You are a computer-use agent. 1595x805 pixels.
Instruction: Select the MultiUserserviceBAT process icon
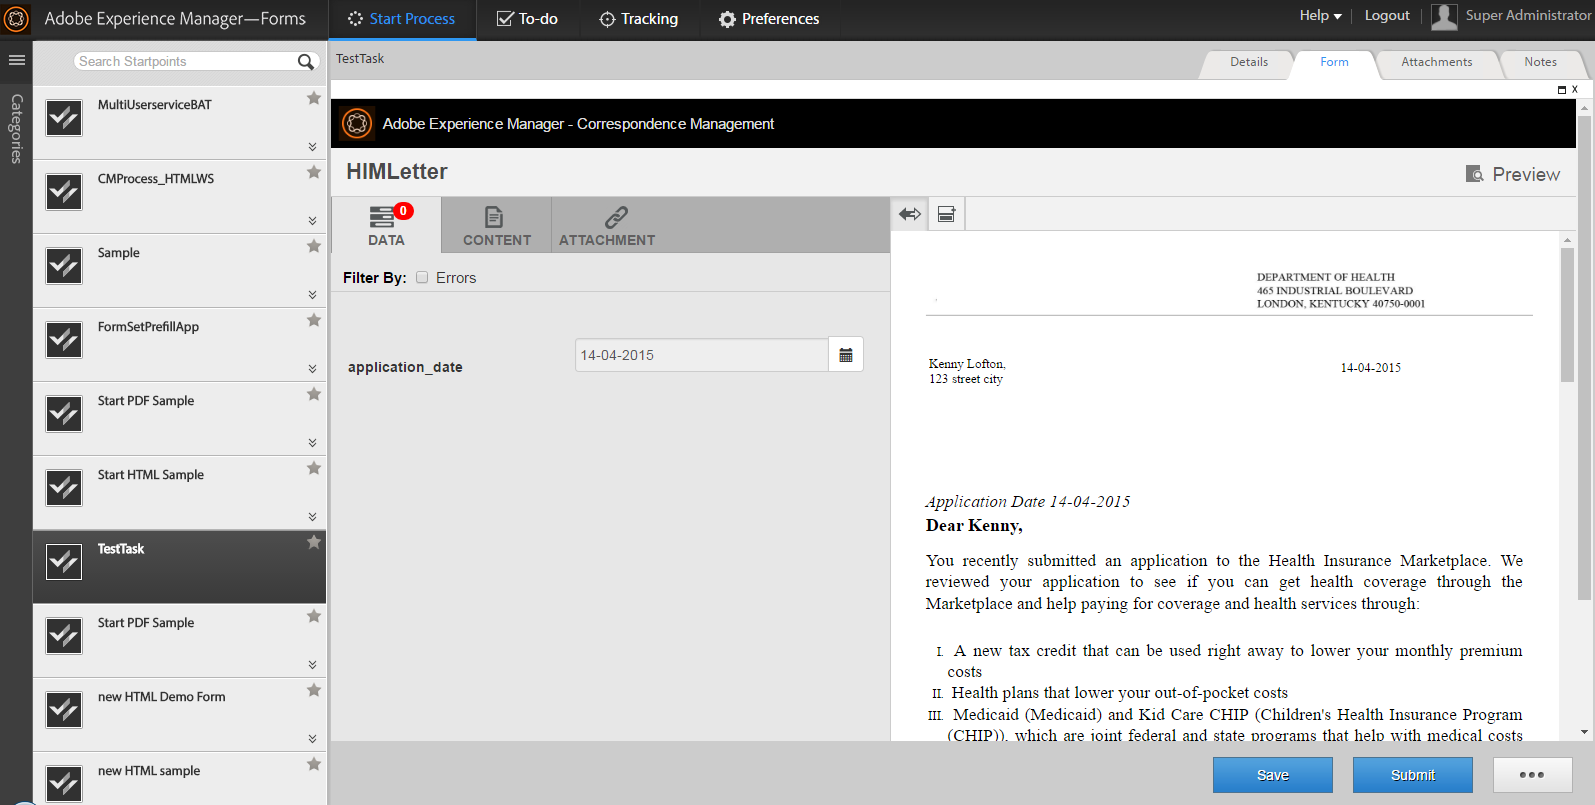(x=64, y=118)
